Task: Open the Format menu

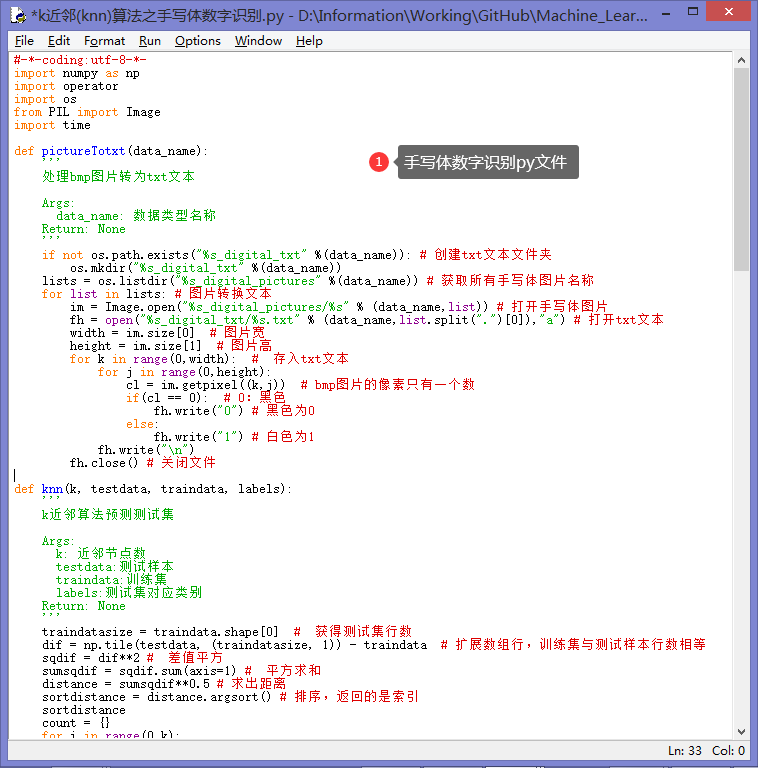Action: (104, 41)
